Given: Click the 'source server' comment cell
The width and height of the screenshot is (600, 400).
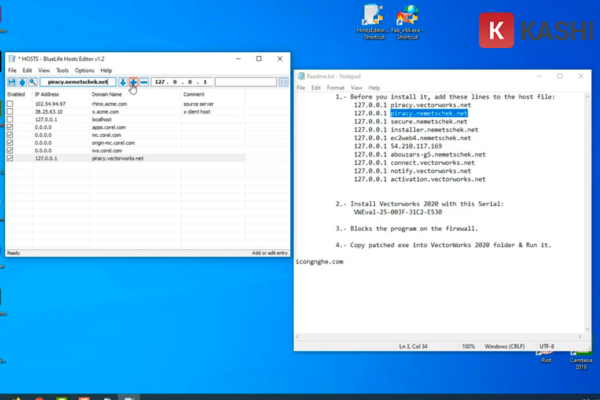Looking at the screenshot, I should point(198,104).
